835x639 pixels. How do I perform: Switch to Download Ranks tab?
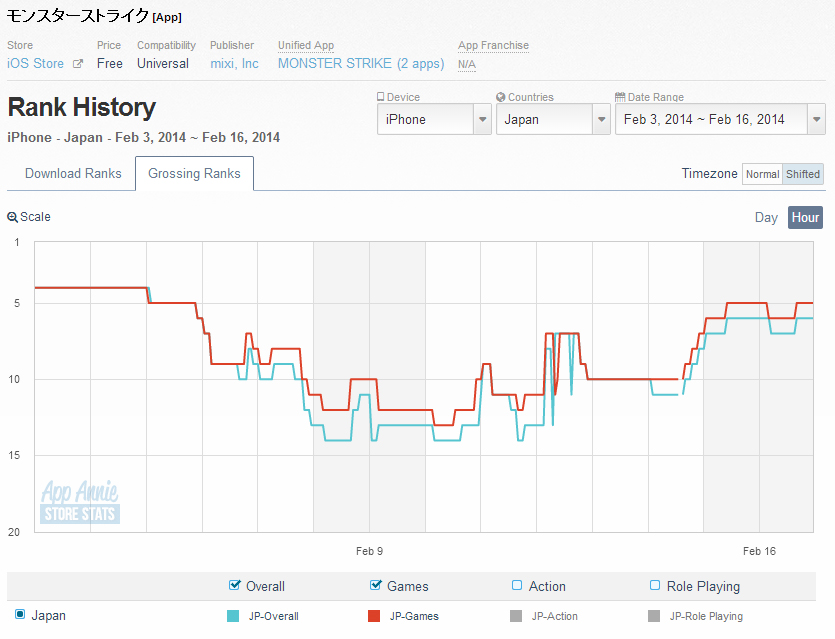73,174
